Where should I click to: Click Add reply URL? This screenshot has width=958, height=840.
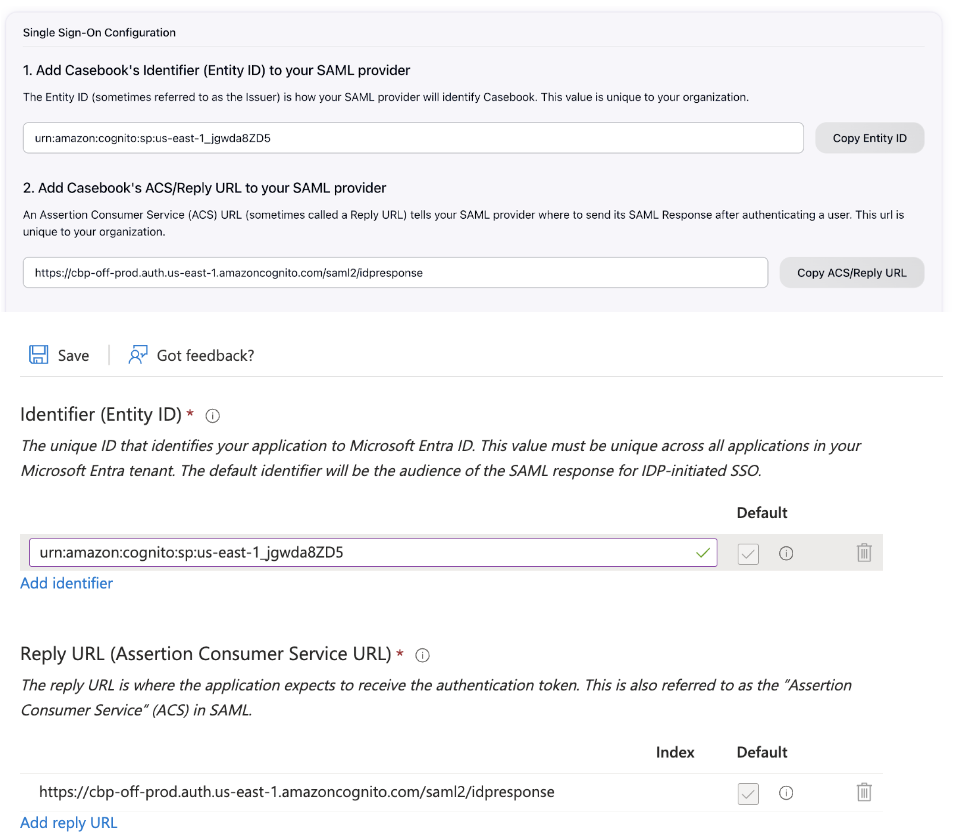68,822
